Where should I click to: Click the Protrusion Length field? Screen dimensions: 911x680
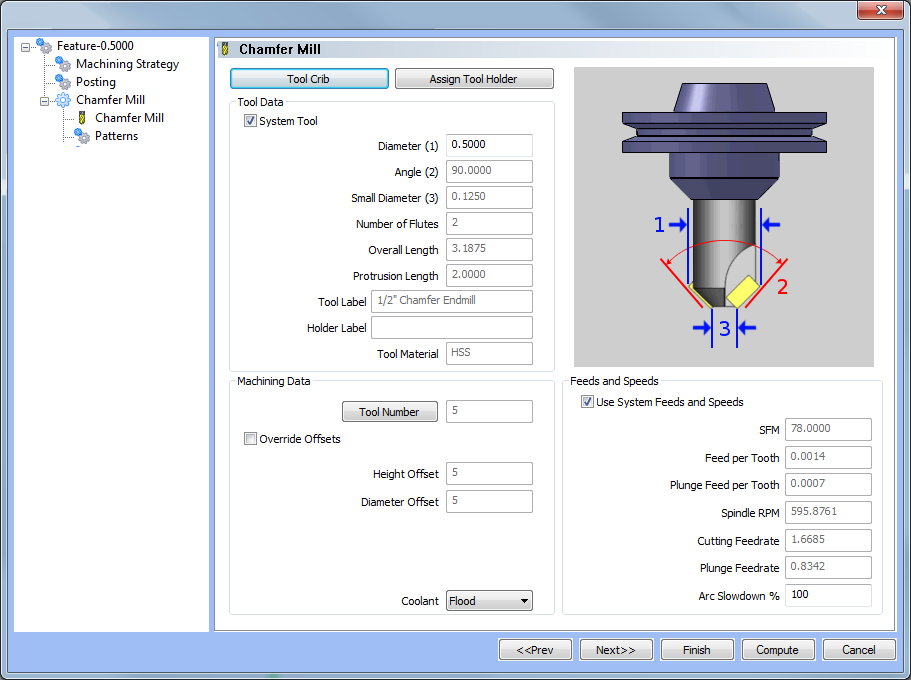click(489, 275)
